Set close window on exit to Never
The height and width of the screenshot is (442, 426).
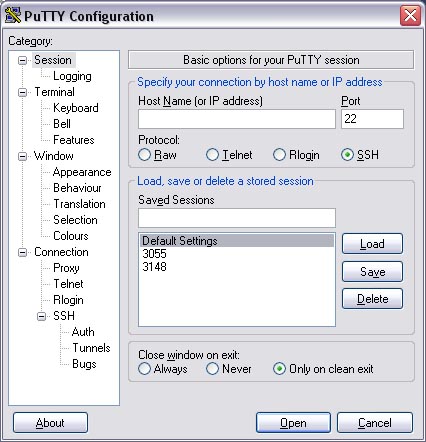click(x=212, y=369)
